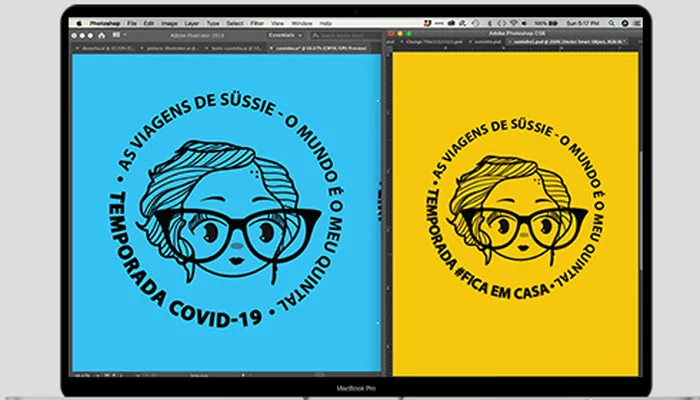Open the Layer menu

point(192,23)
